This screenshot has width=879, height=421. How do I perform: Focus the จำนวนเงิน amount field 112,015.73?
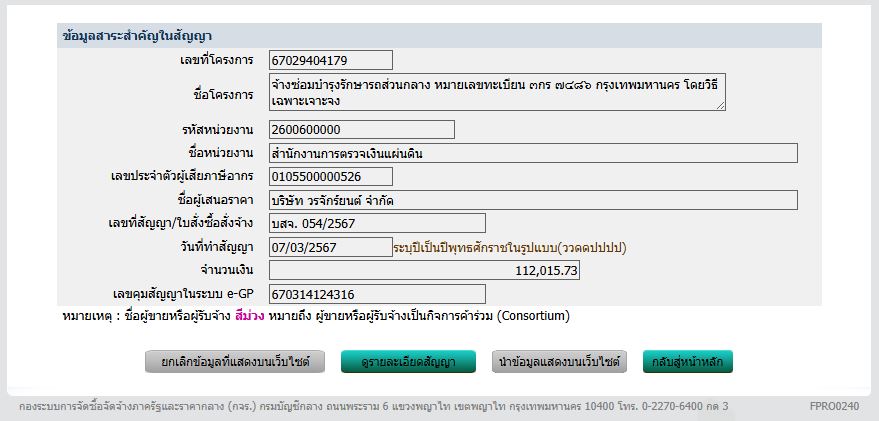(x=424, y=270)
